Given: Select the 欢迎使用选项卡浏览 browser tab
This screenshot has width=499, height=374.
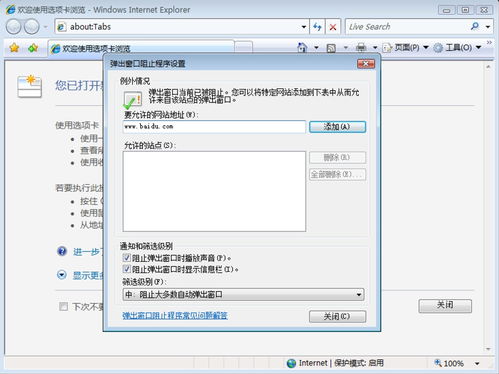Looking at the screenshot, I should tap(141, 48).
